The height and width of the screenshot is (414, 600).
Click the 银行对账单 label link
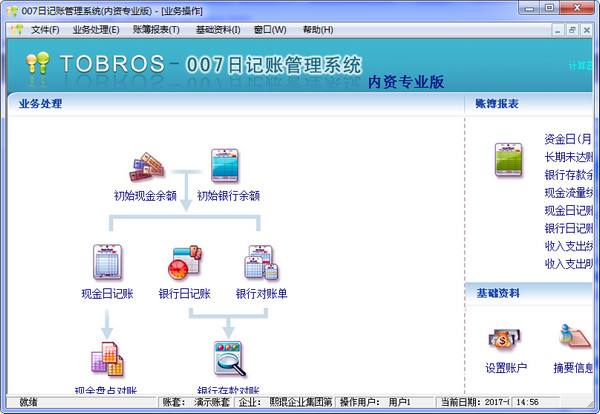(262, 293)
